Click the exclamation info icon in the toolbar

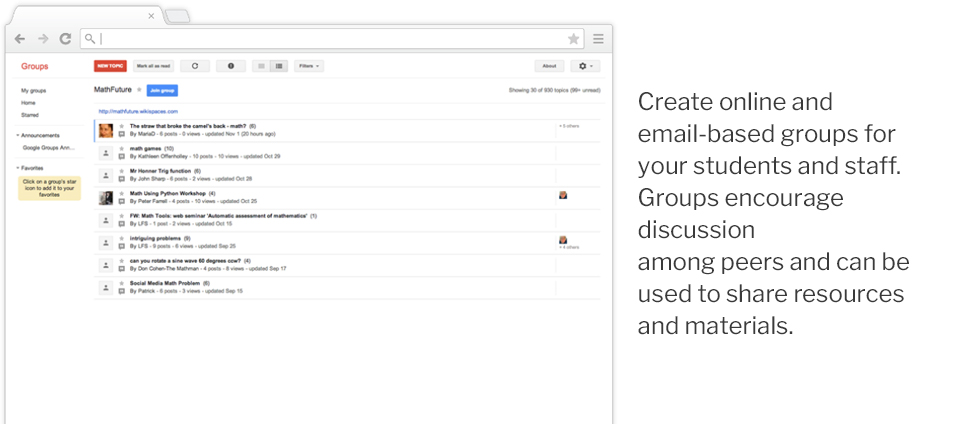231,66
